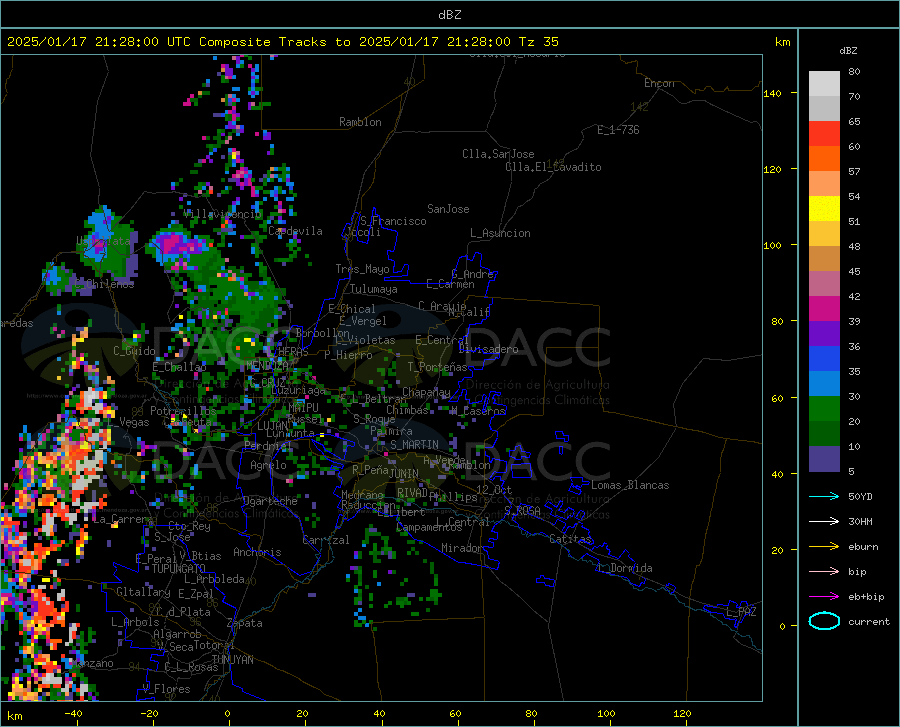Image resolution: width=900 pixels, height=727 pixels.
Task: Click the bright yellow 54 dBZ swatch
Action: (x=824, y=208)
